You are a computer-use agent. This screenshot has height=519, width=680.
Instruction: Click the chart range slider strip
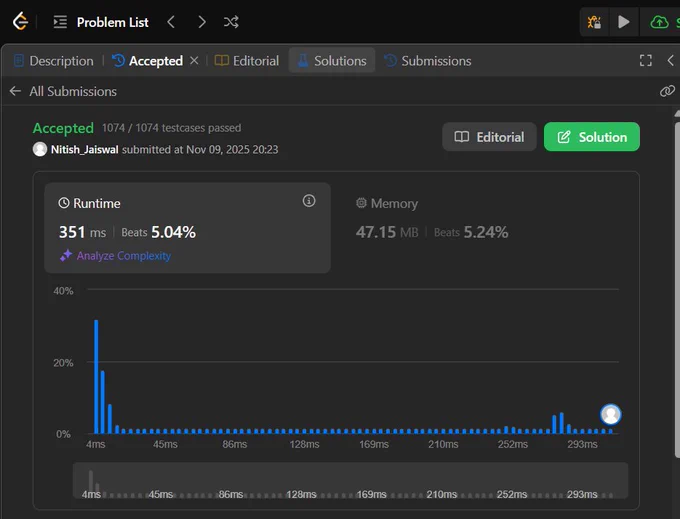[350, 480]
